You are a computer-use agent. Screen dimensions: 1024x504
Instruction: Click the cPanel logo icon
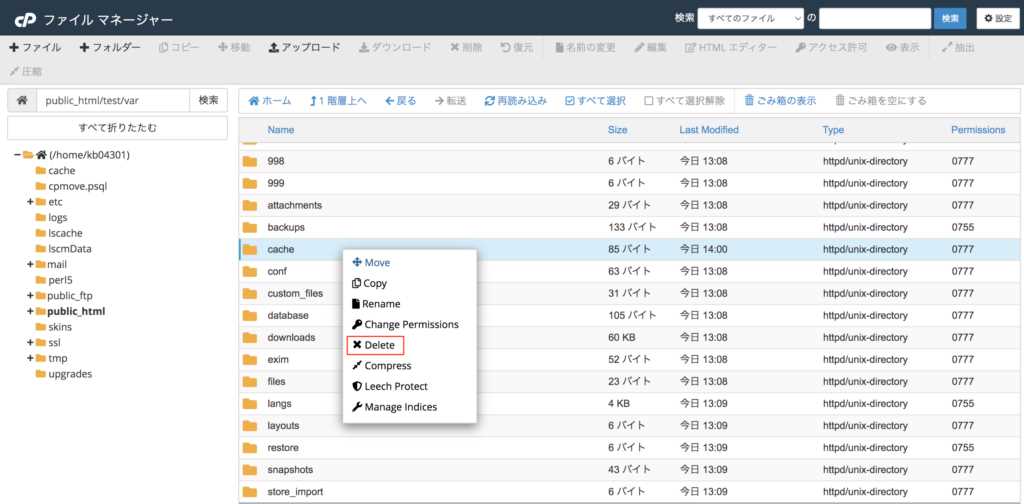coord(22,19)
